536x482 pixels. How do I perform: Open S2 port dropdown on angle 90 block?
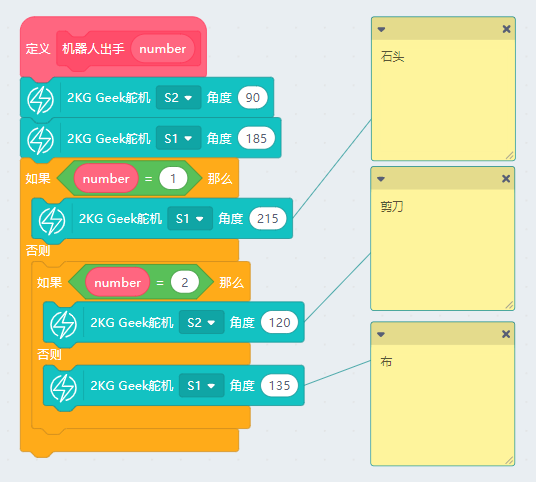pos(178,98)
